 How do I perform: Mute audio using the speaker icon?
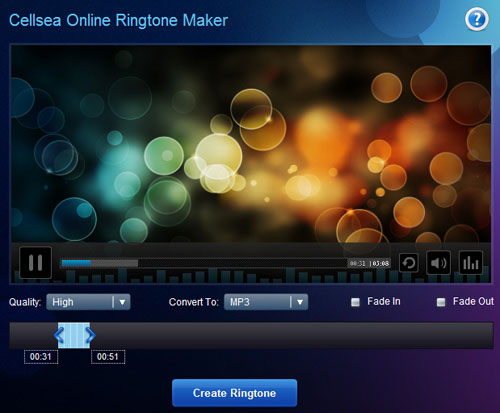pos(438,263)
